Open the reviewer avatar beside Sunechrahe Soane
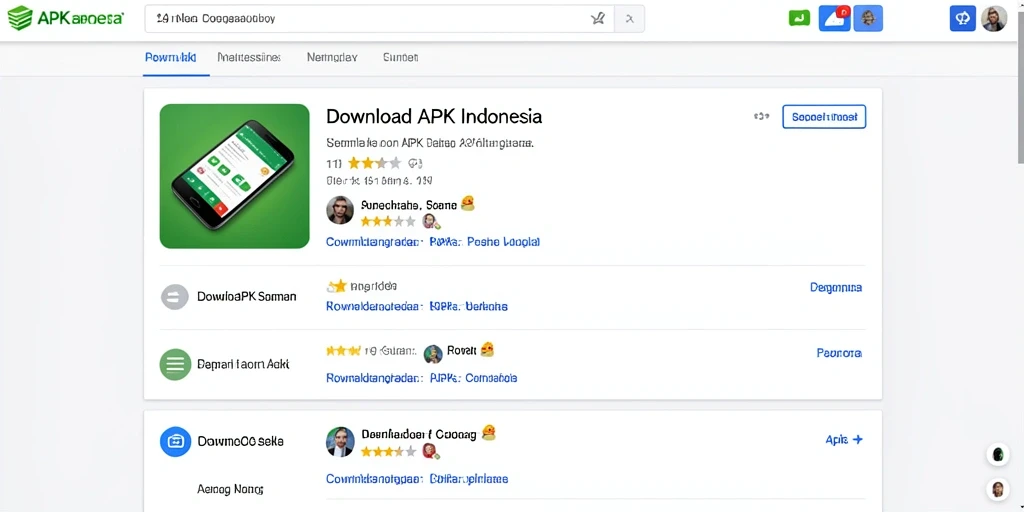 [340, 210]
